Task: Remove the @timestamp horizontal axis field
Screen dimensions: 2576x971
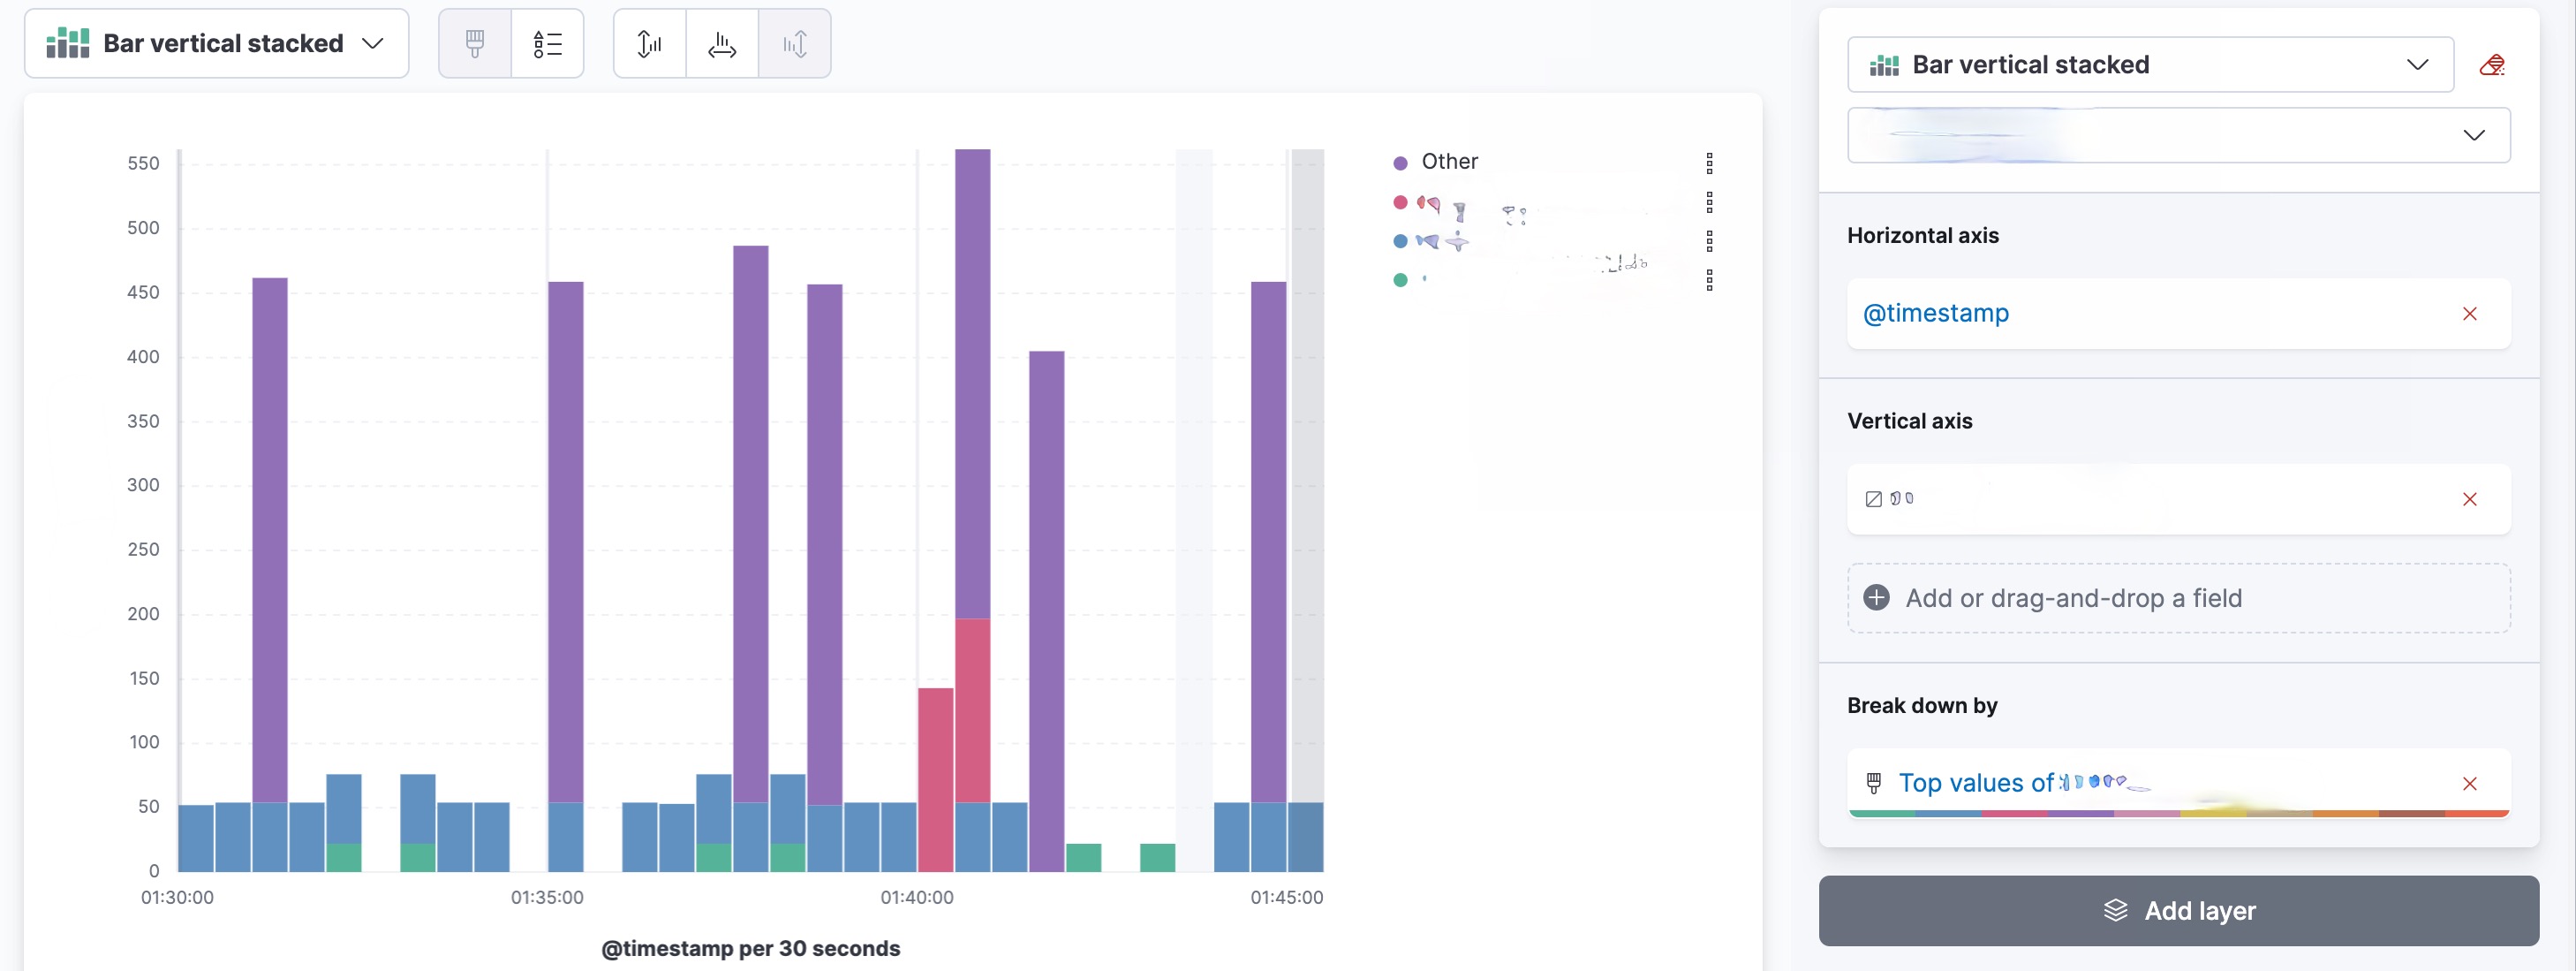Action: coord(2469,314)
